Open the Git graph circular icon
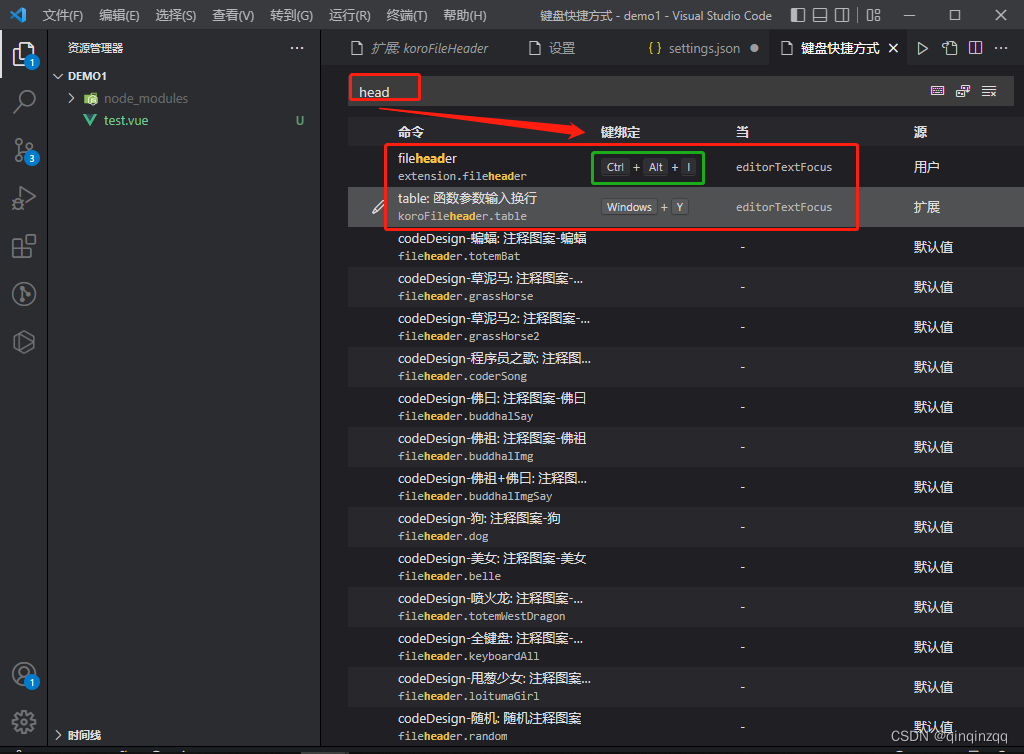 24,294
